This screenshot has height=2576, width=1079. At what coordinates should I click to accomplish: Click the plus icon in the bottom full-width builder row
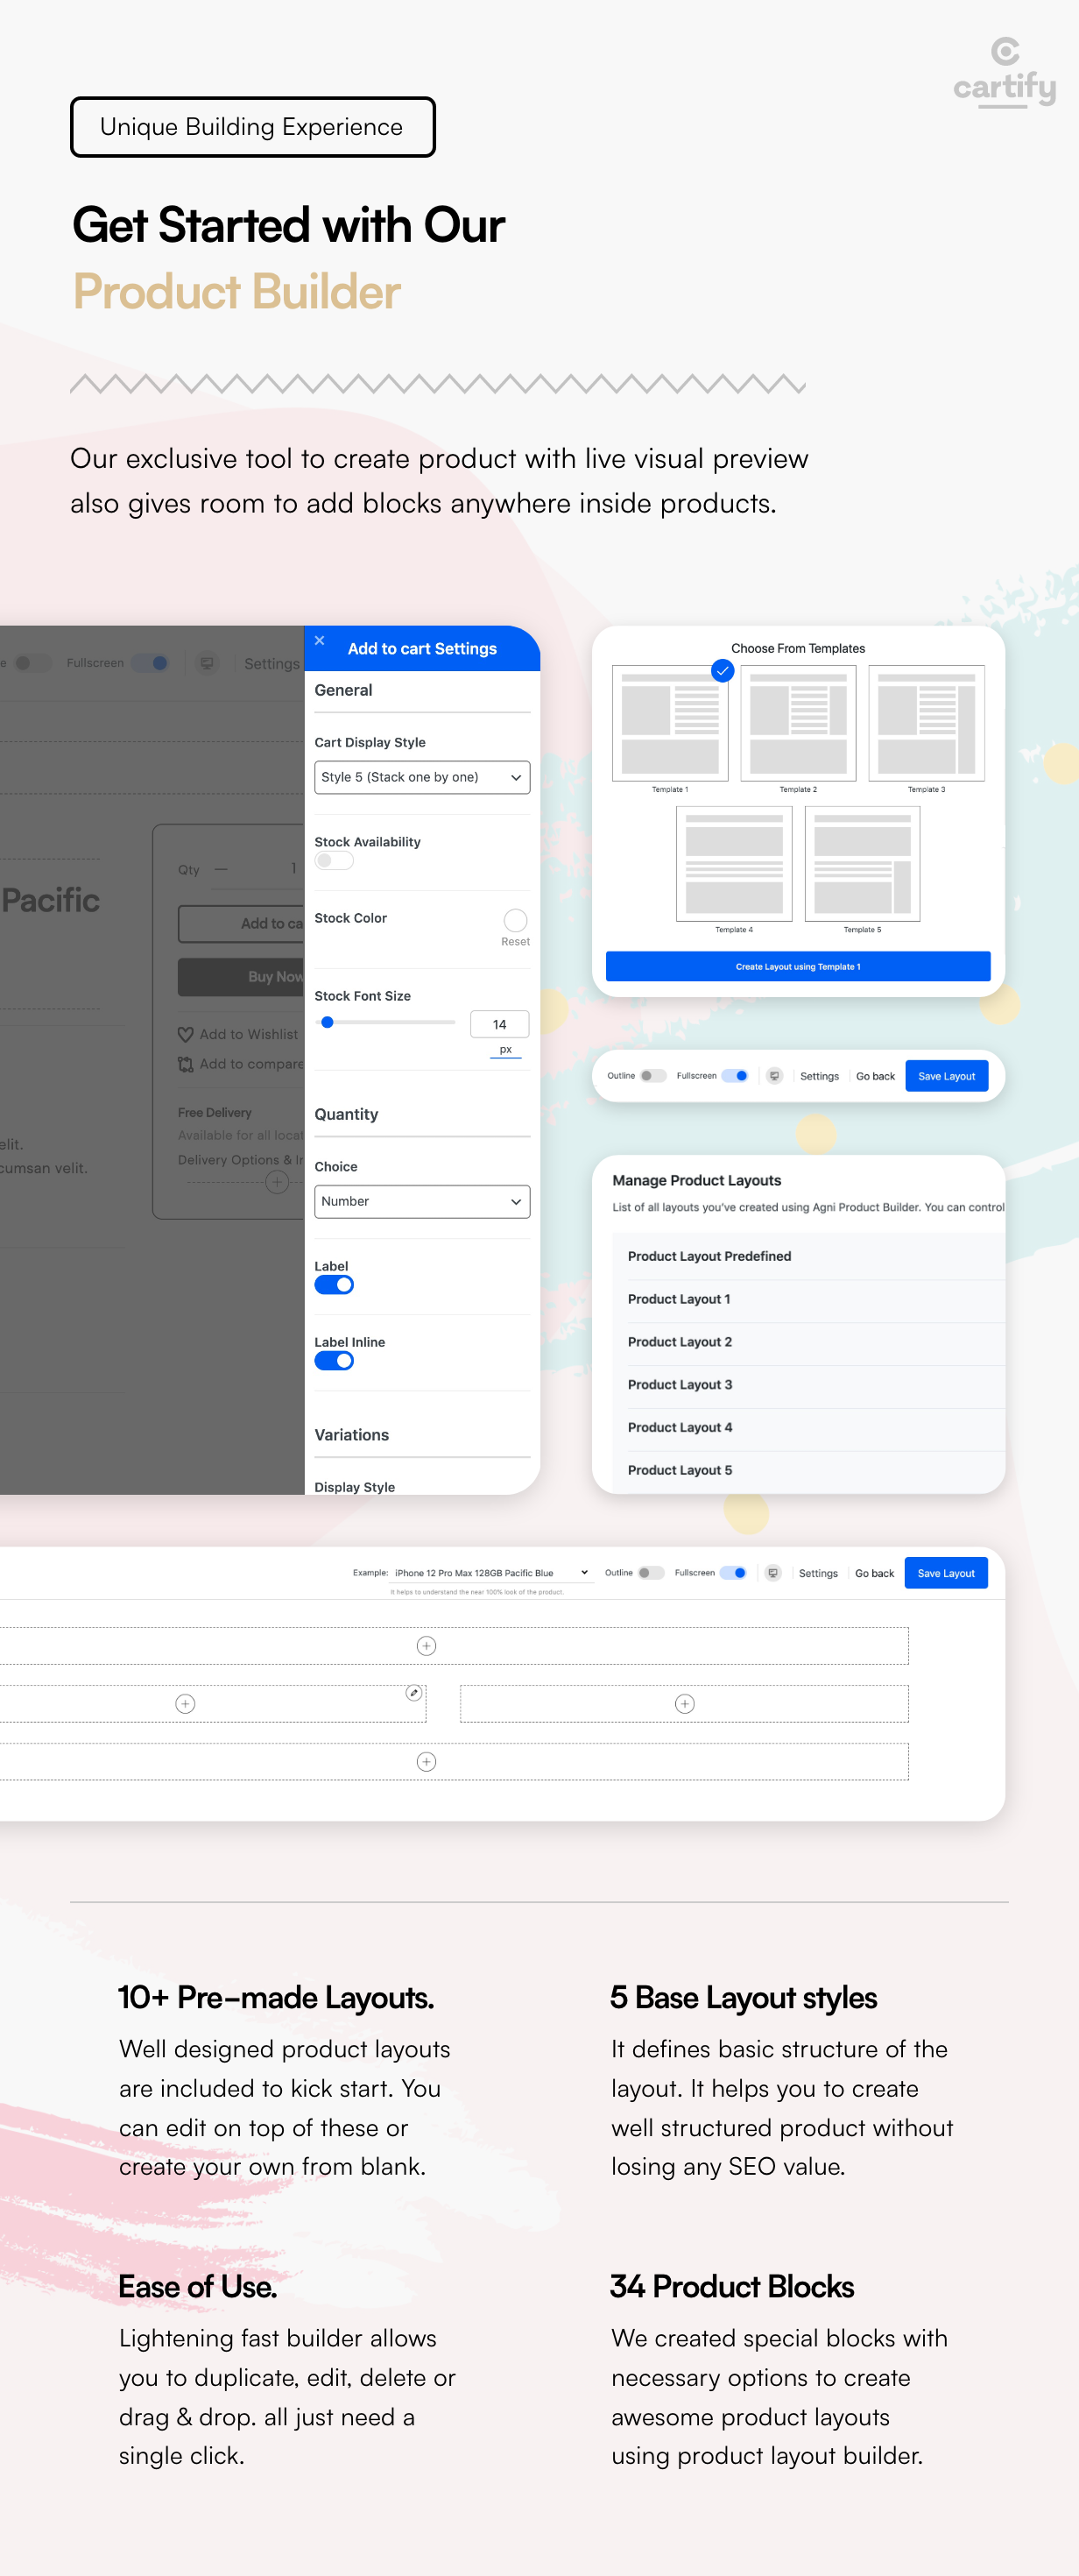click(x=426, y=1761)
